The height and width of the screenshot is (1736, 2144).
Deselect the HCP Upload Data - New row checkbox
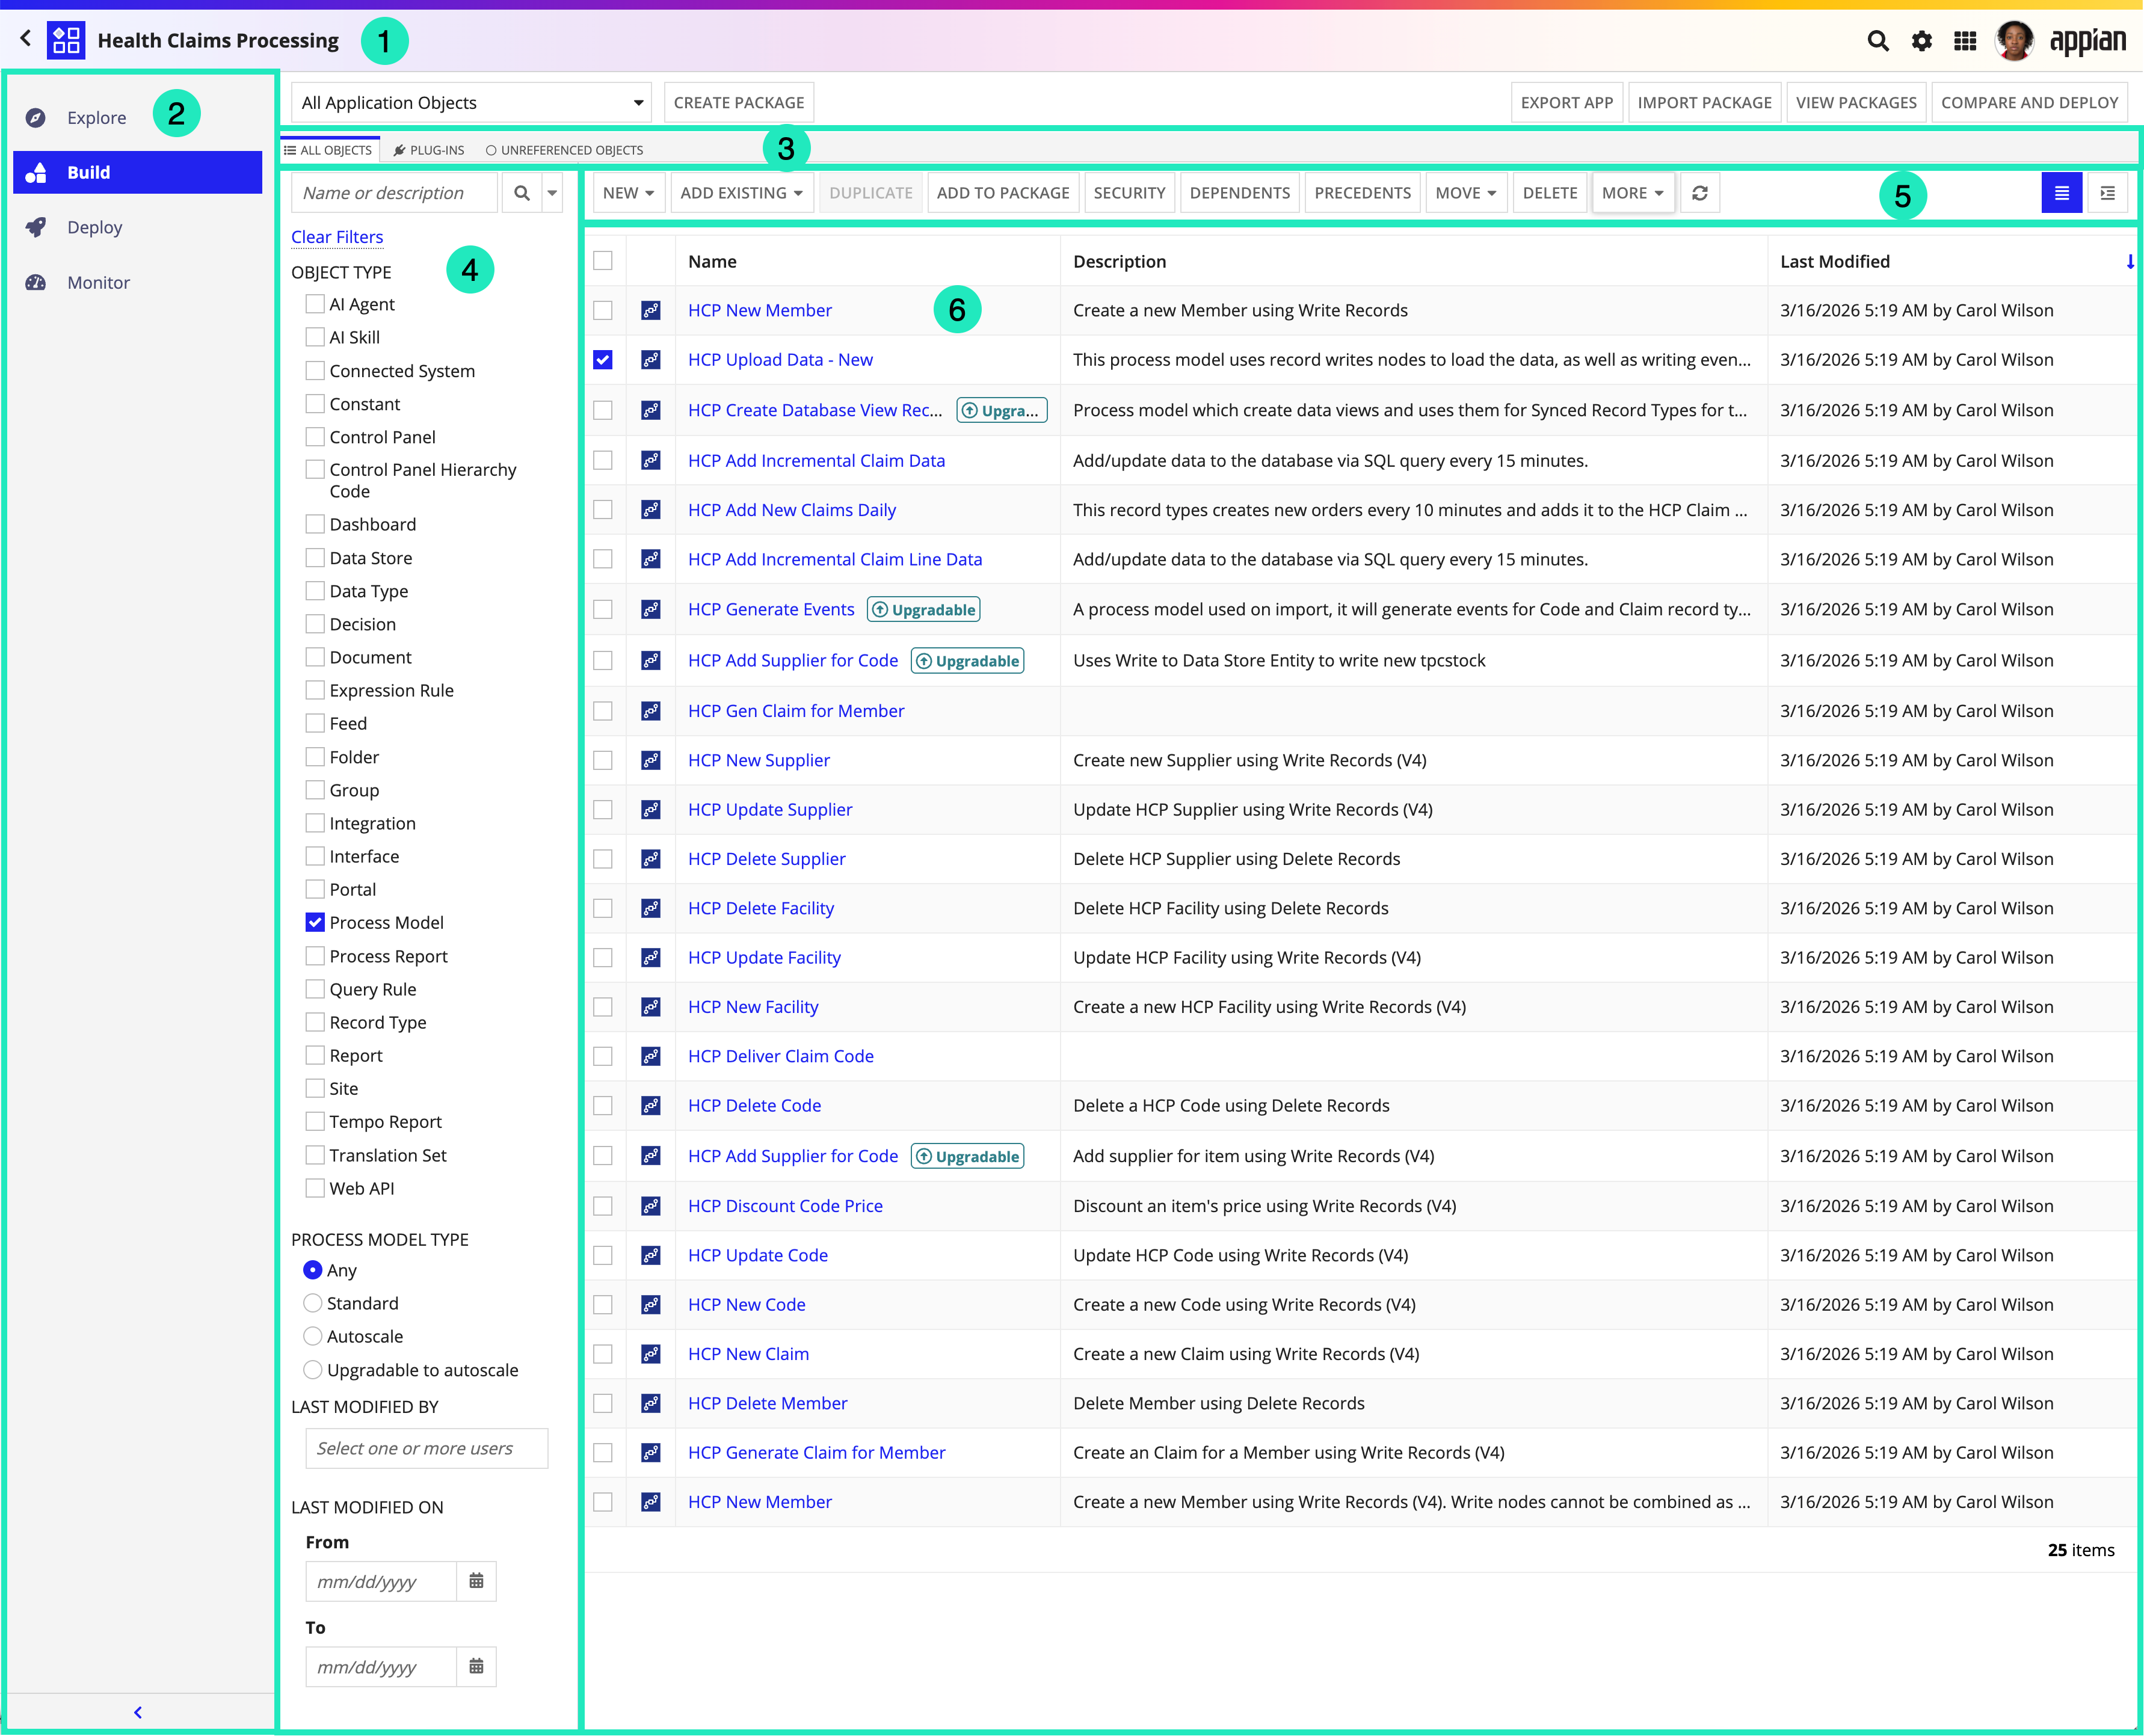pos(603,360)
